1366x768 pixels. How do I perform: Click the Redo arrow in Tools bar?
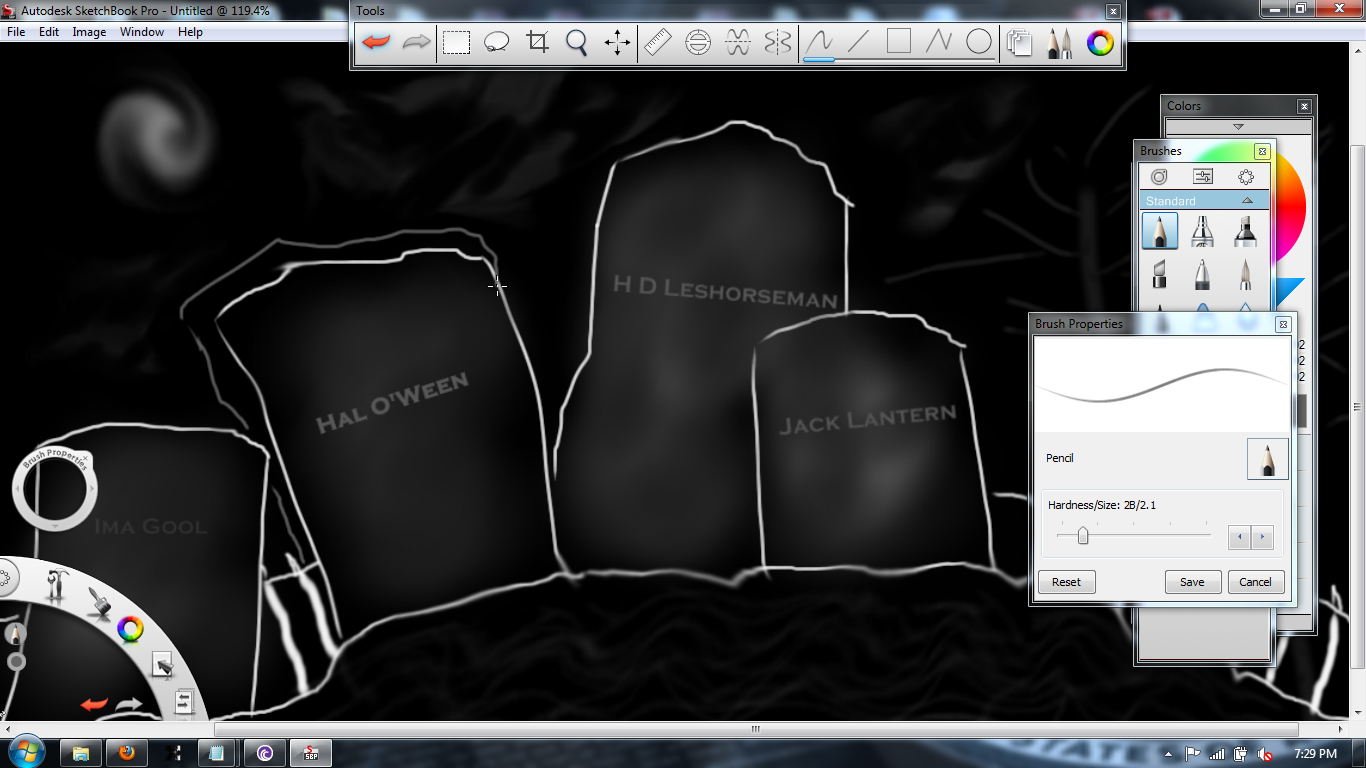point(416,42)
